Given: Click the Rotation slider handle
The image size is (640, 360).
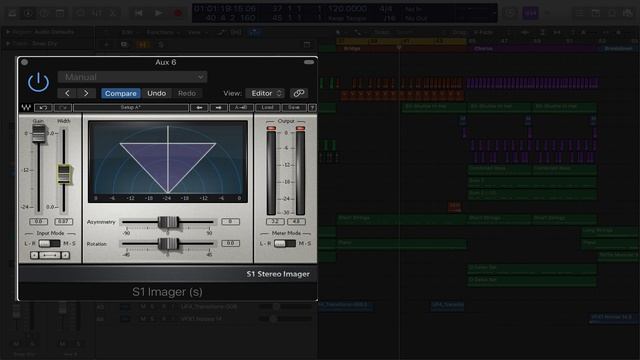Looking at the screenshot, I should (x=168, y=244).
